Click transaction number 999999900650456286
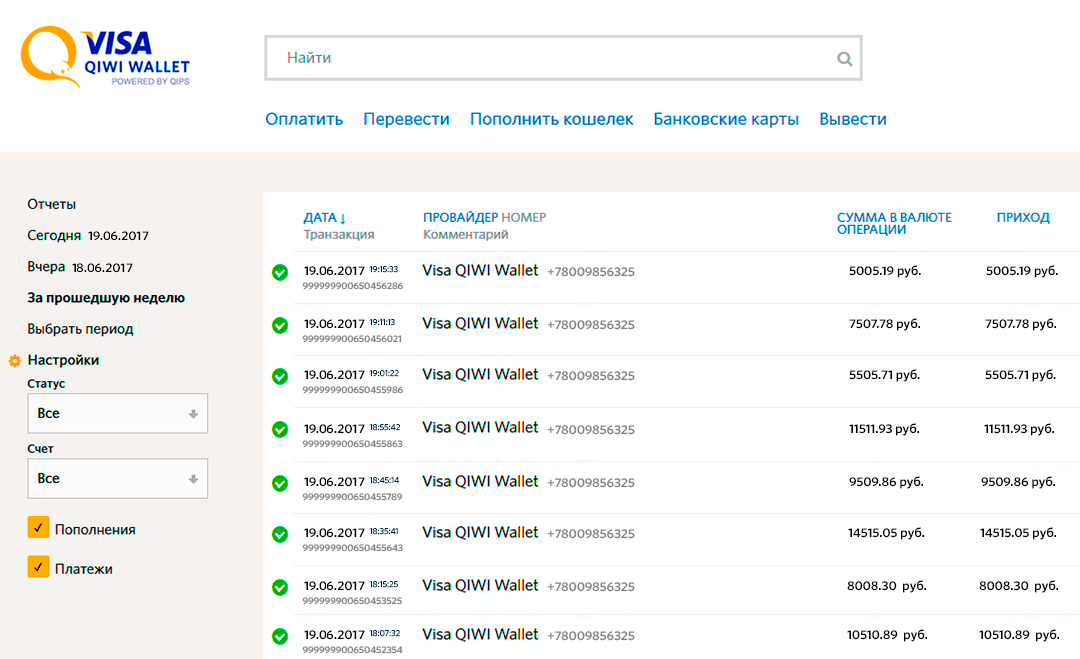Screen dimensions: 1080x659 353,286
